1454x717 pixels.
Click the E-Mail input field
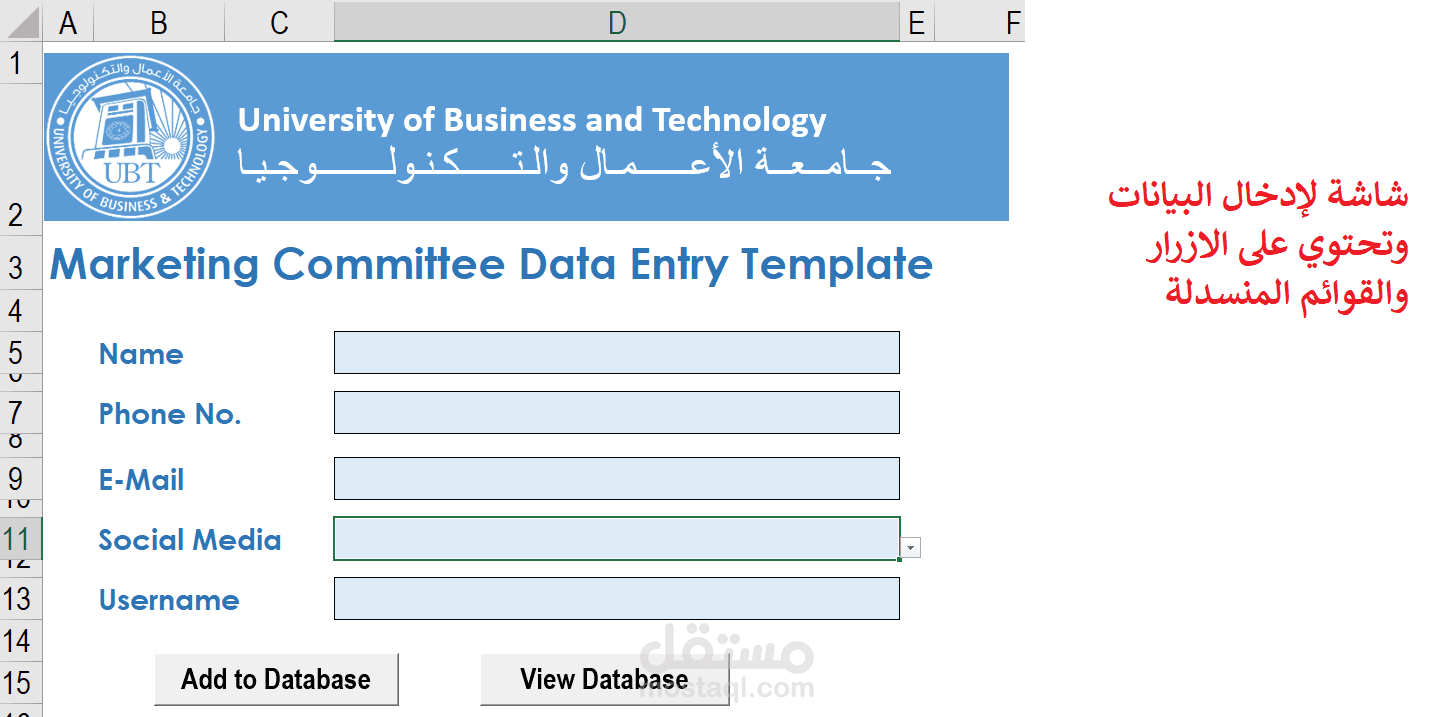(x=616, y=479)
